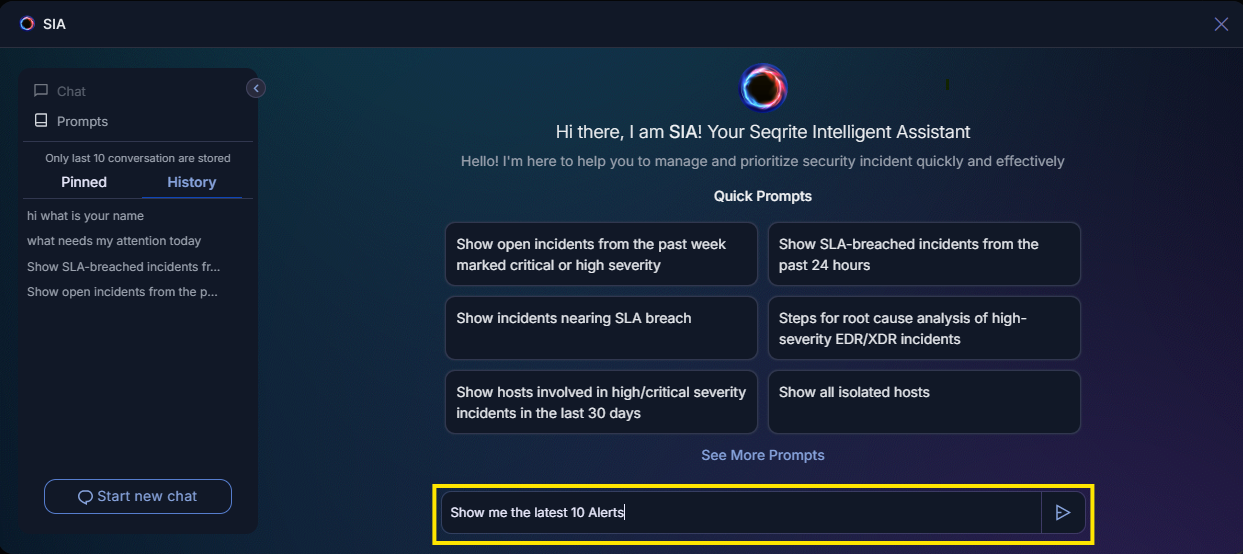The image size is (1243, 554).
Task: Switch to the Pinned tab
Action: pos(84,182)
